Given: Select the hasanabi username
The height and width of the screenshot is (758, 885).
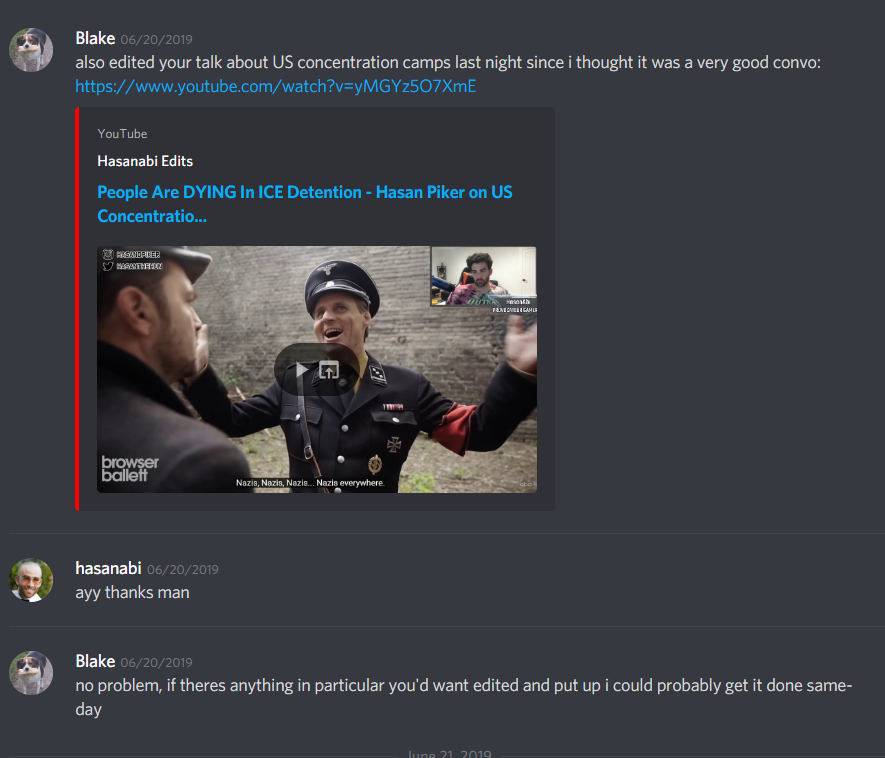Looking at the screenshot, I should point(108,568).
